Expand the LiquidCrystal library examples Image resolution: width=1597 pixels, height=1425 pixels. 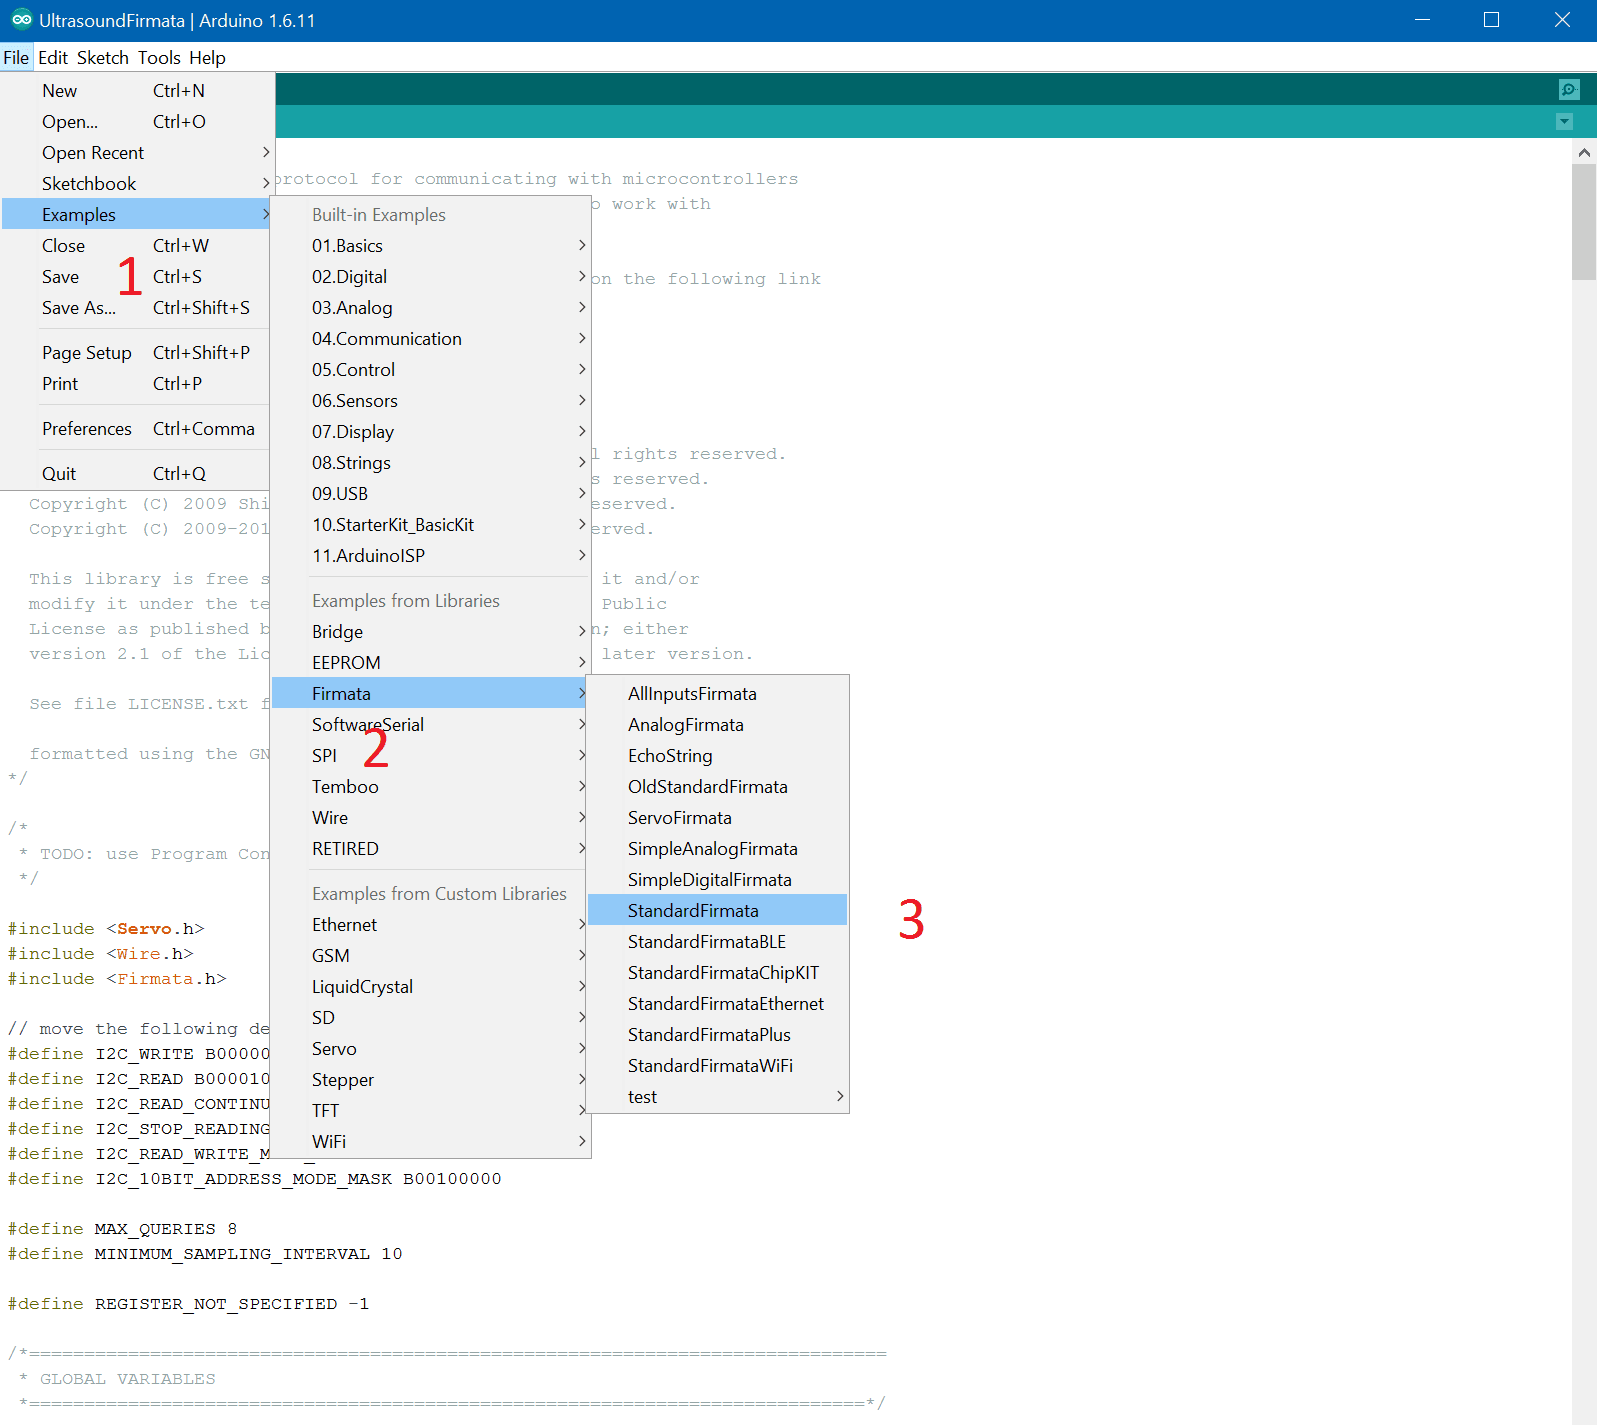click(x=431, y=987)
